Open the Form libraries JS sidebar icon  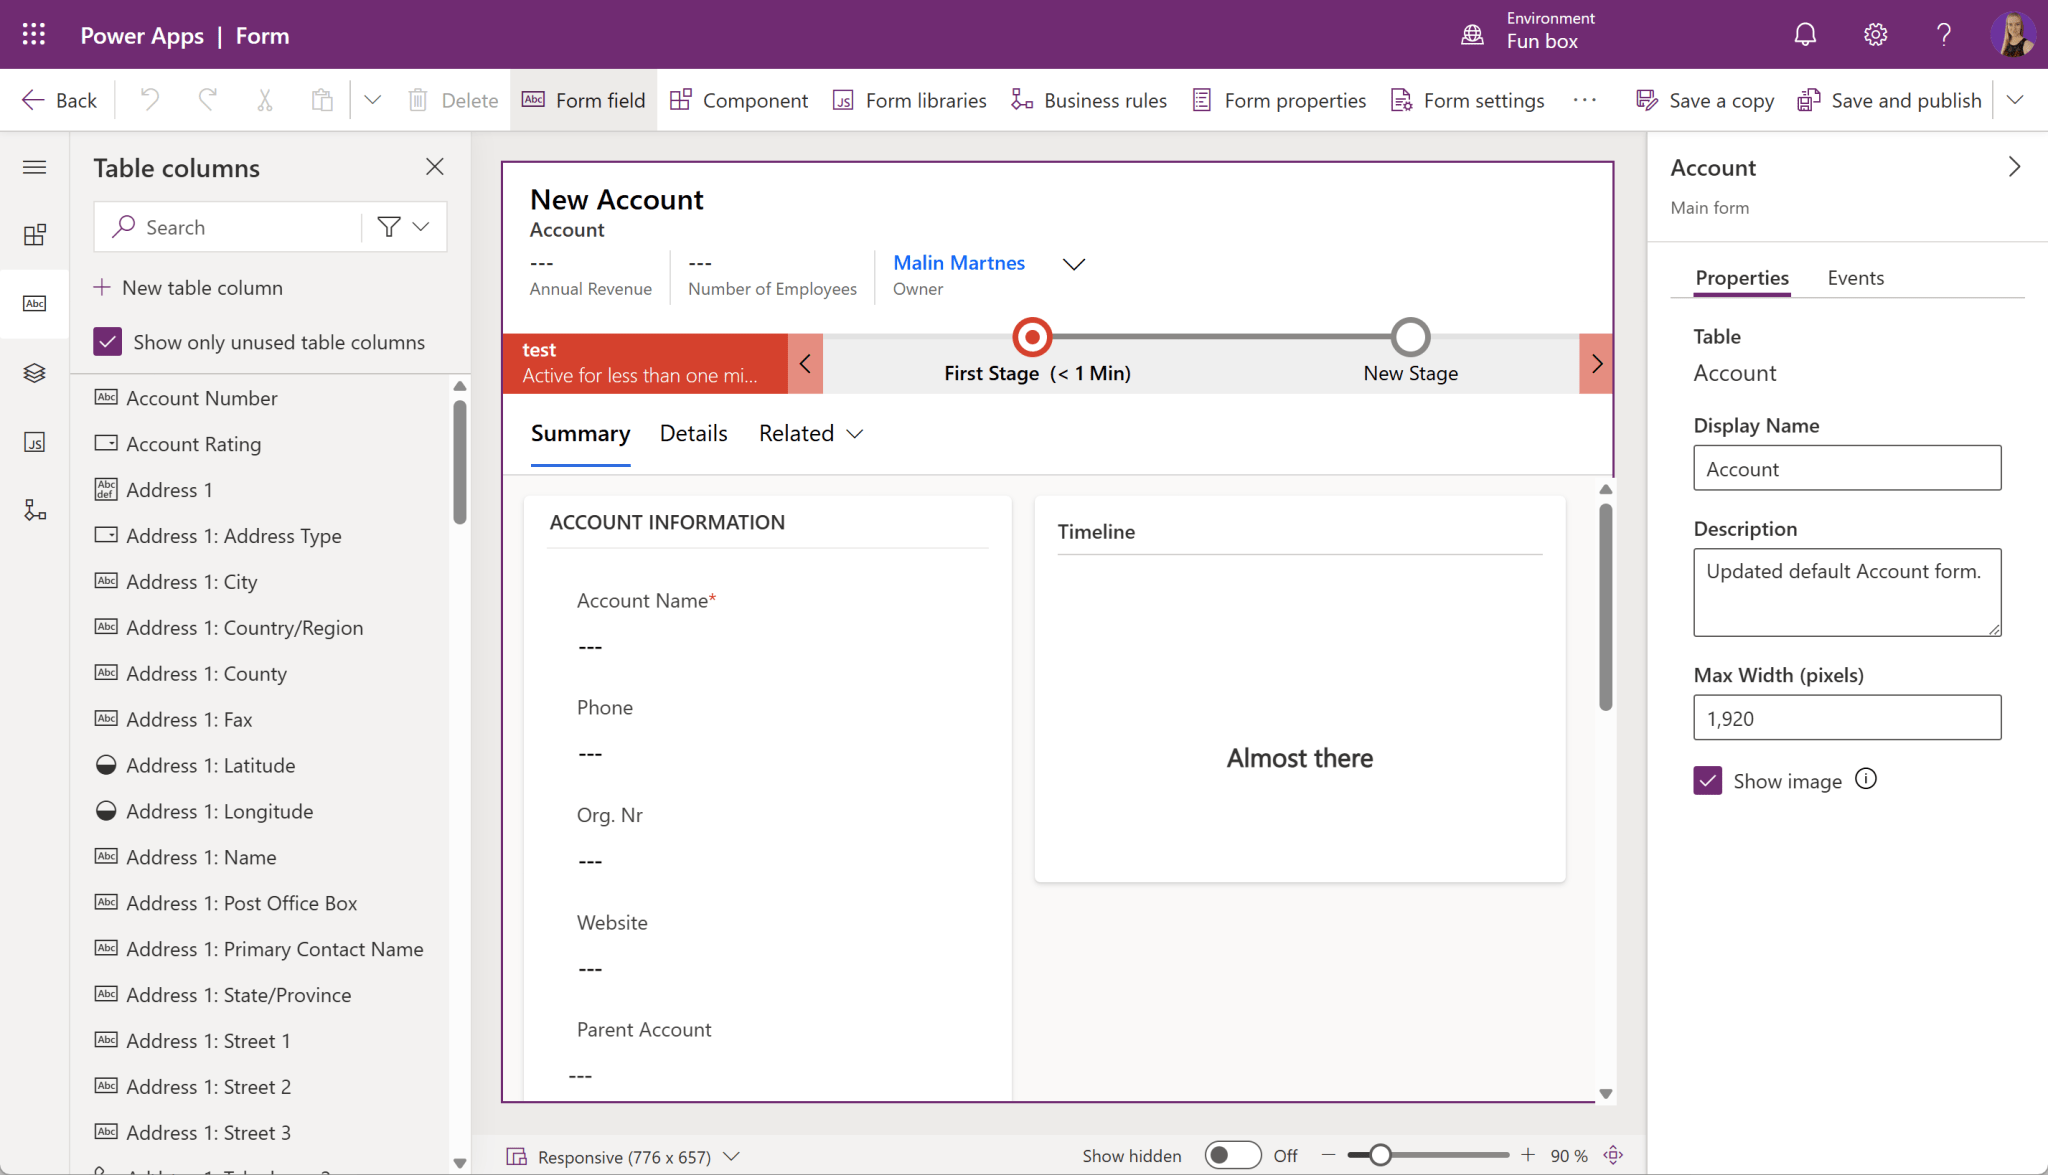tap(34, 442)
